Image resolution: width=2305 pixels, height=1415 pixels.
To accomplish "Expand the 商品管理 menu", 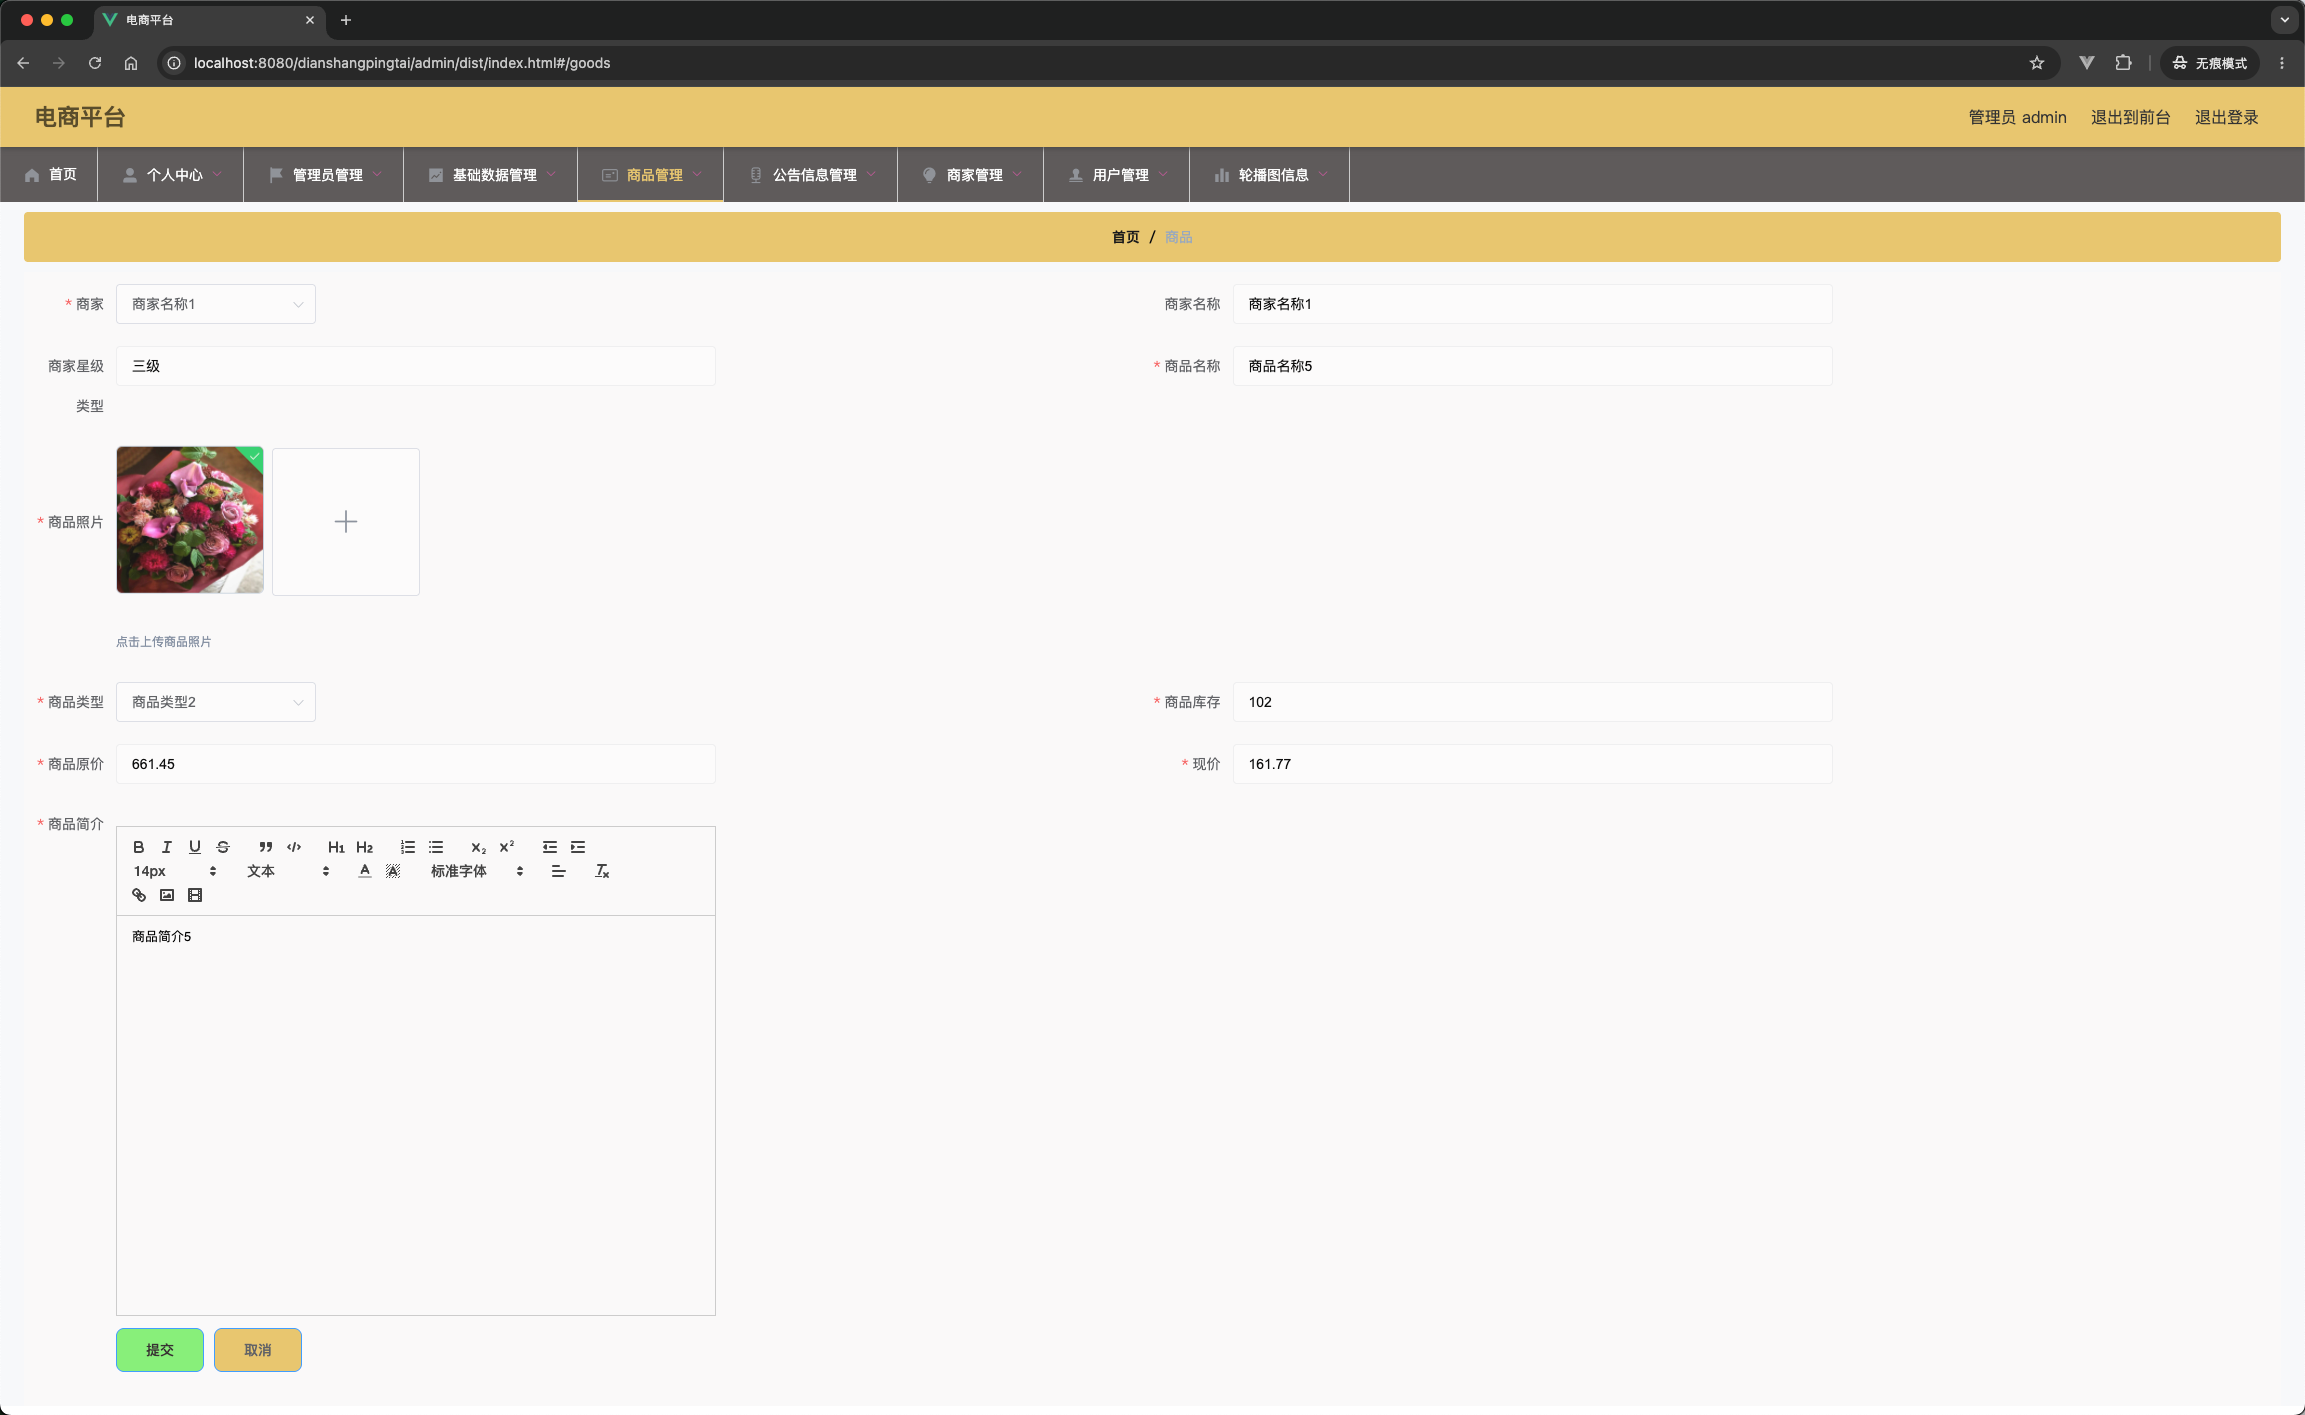I will click(x=651, y=175).
